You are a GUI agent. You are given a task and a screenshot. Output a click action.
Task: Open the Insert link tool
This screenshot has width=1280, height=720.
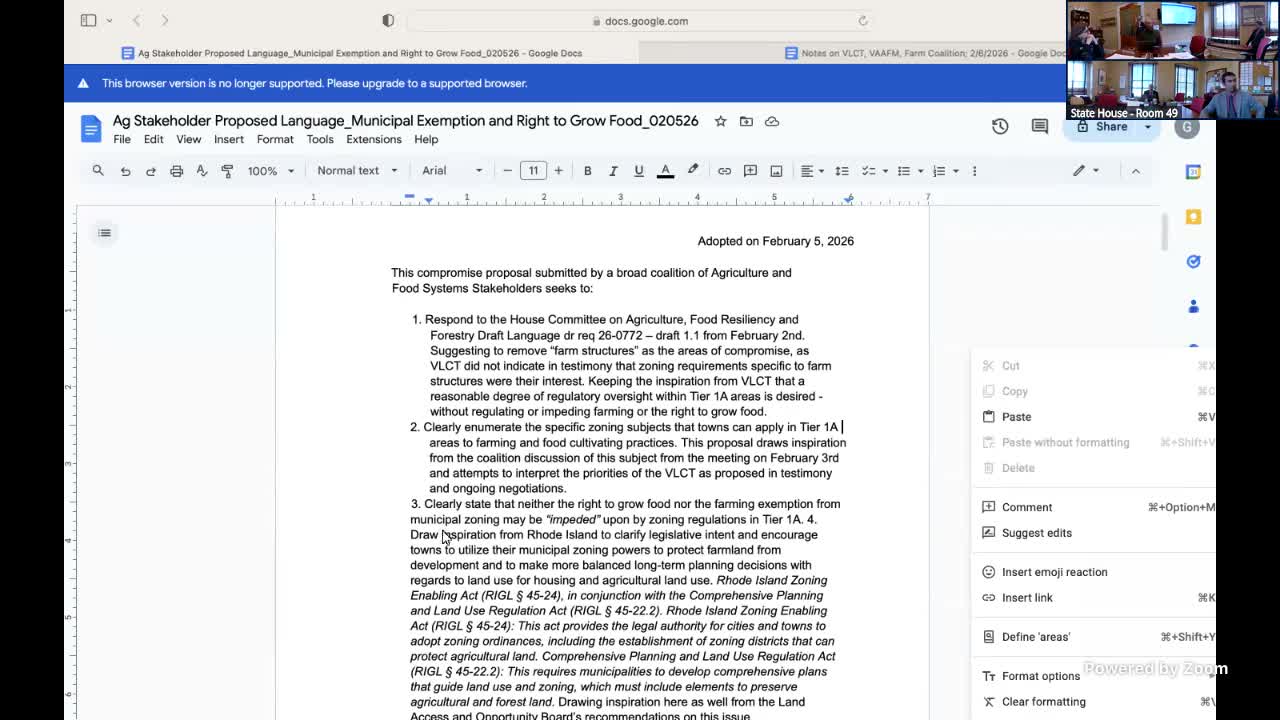(x=724, y=171)
